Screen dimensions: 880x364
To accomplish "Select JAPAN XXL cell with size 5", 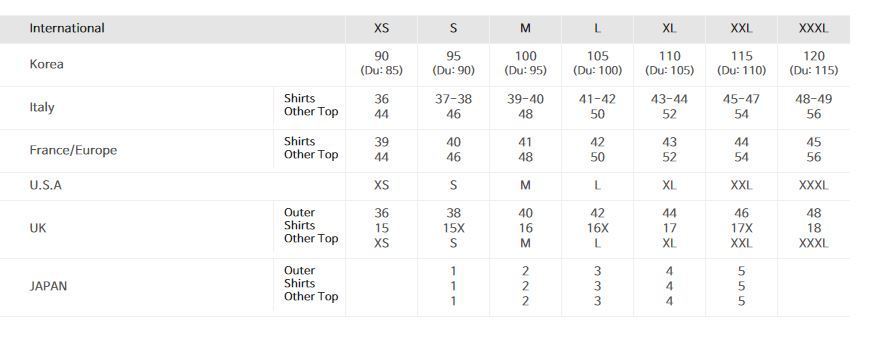I will (741, 286).
